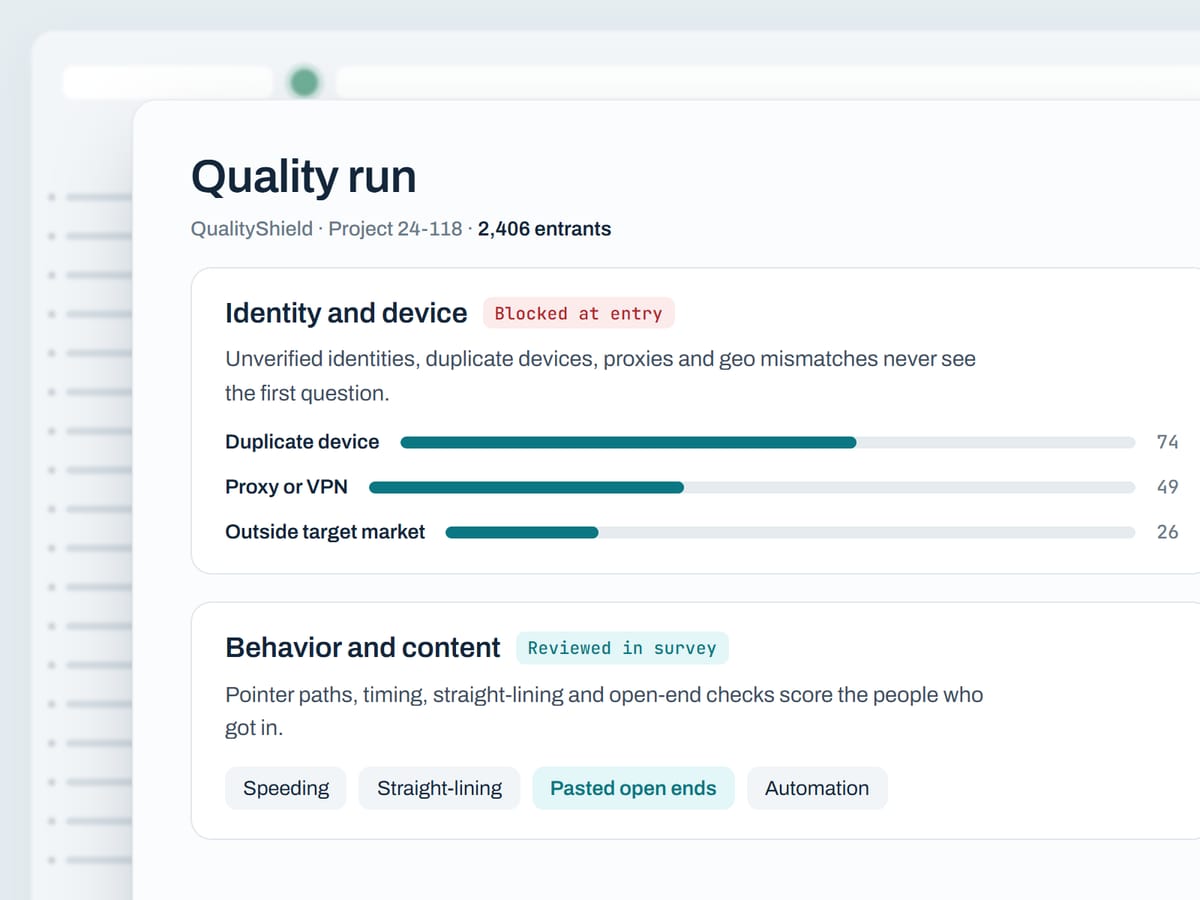
Task: Select the Straight-lining chip
Action: pos(439,788)
